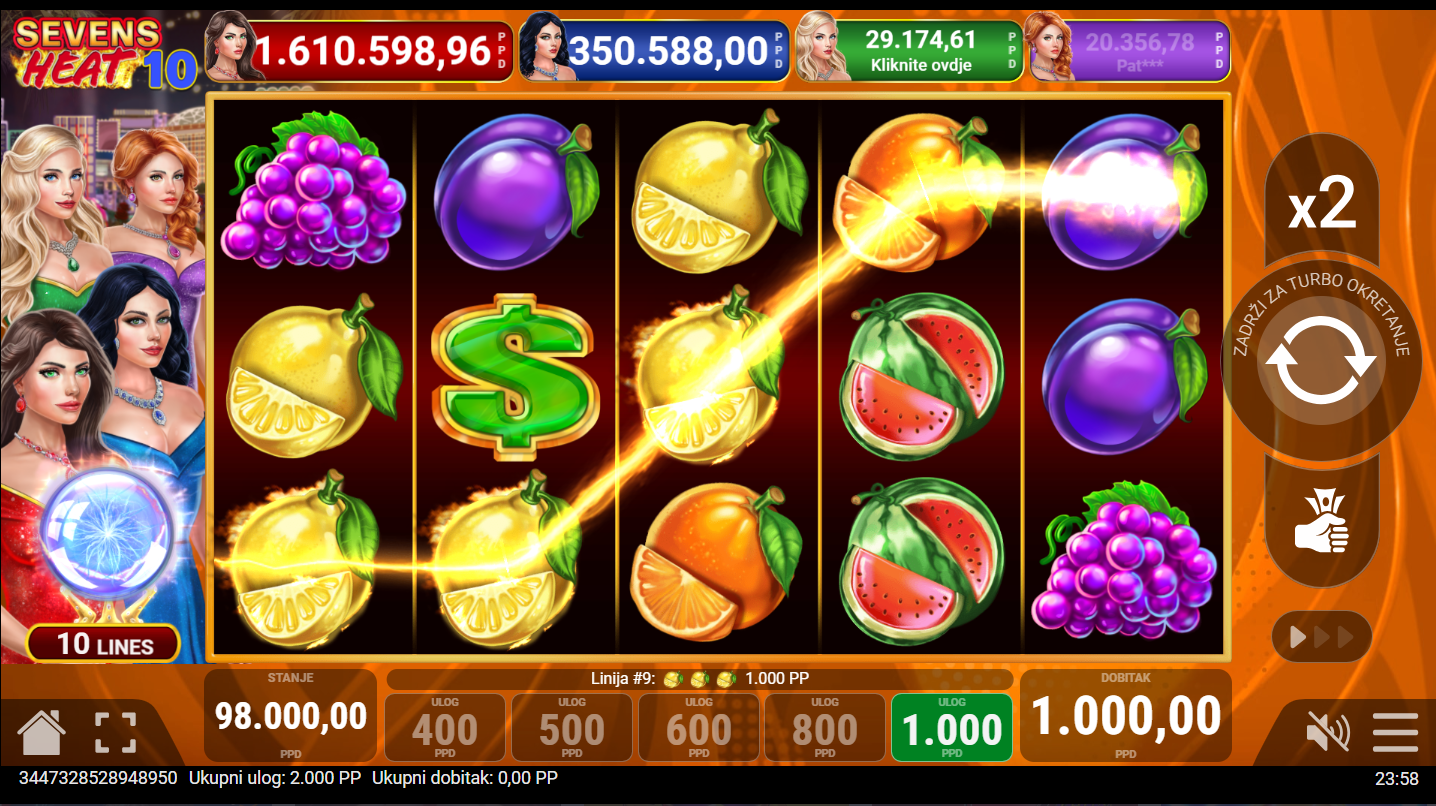
Task: Select the 400 bet amount
Action: click(x=445, y=728)
